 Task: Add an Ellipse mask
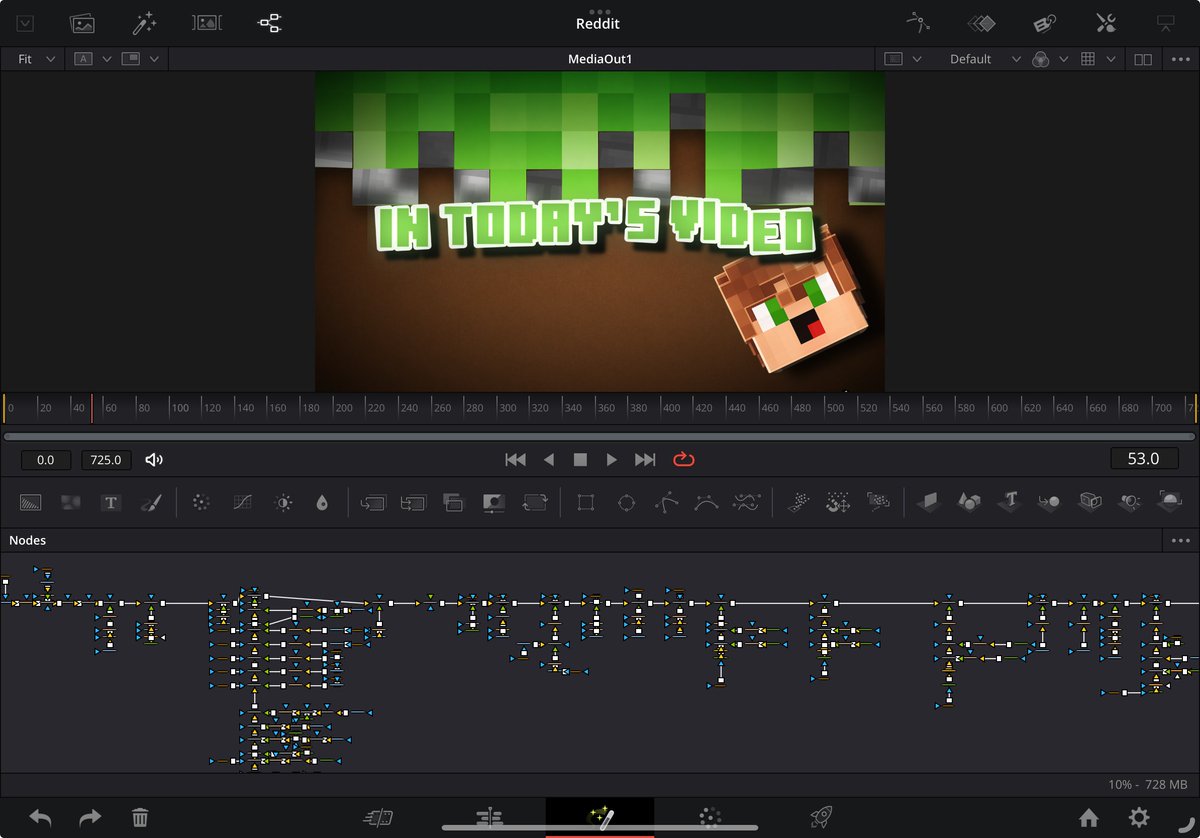coord(627,502)
